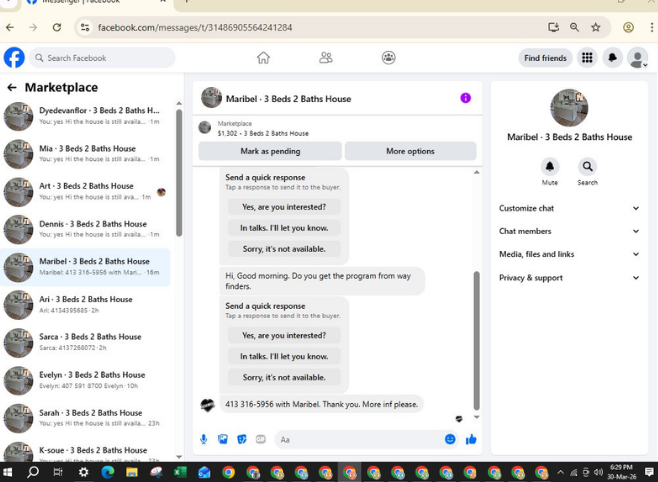Open Sarca 3 Beds 2 Baths conversation
Image resolution: width=658 pixels, height=482 pixels.
click(85, 342)
